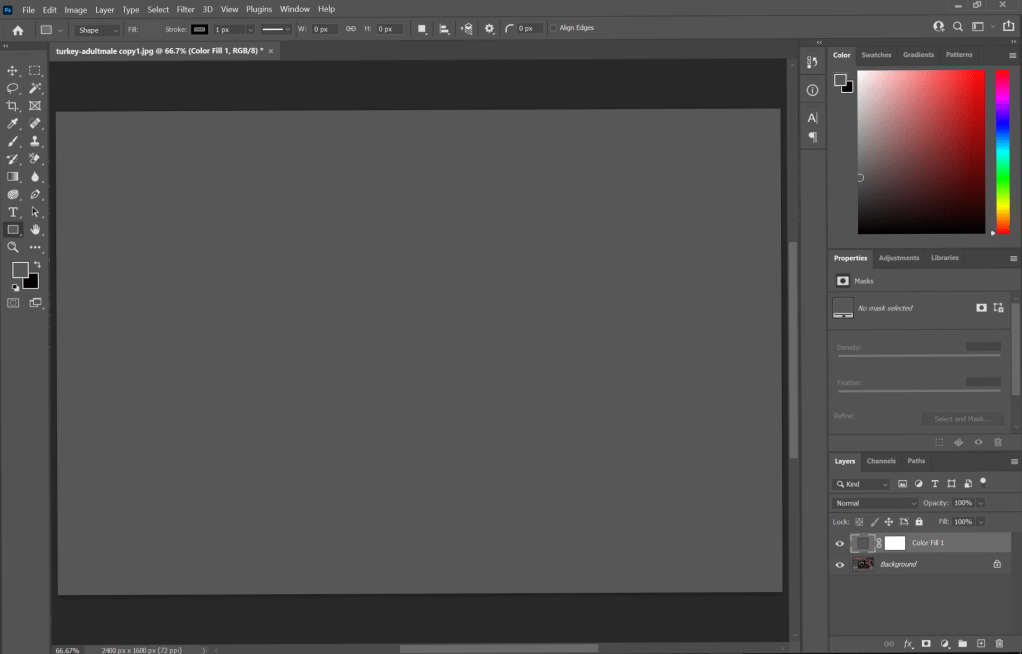This screenshot has width=1022, height=654.
Task: Switch to the Channels tab
Action: pyautogui.click(x=881, y=461)
